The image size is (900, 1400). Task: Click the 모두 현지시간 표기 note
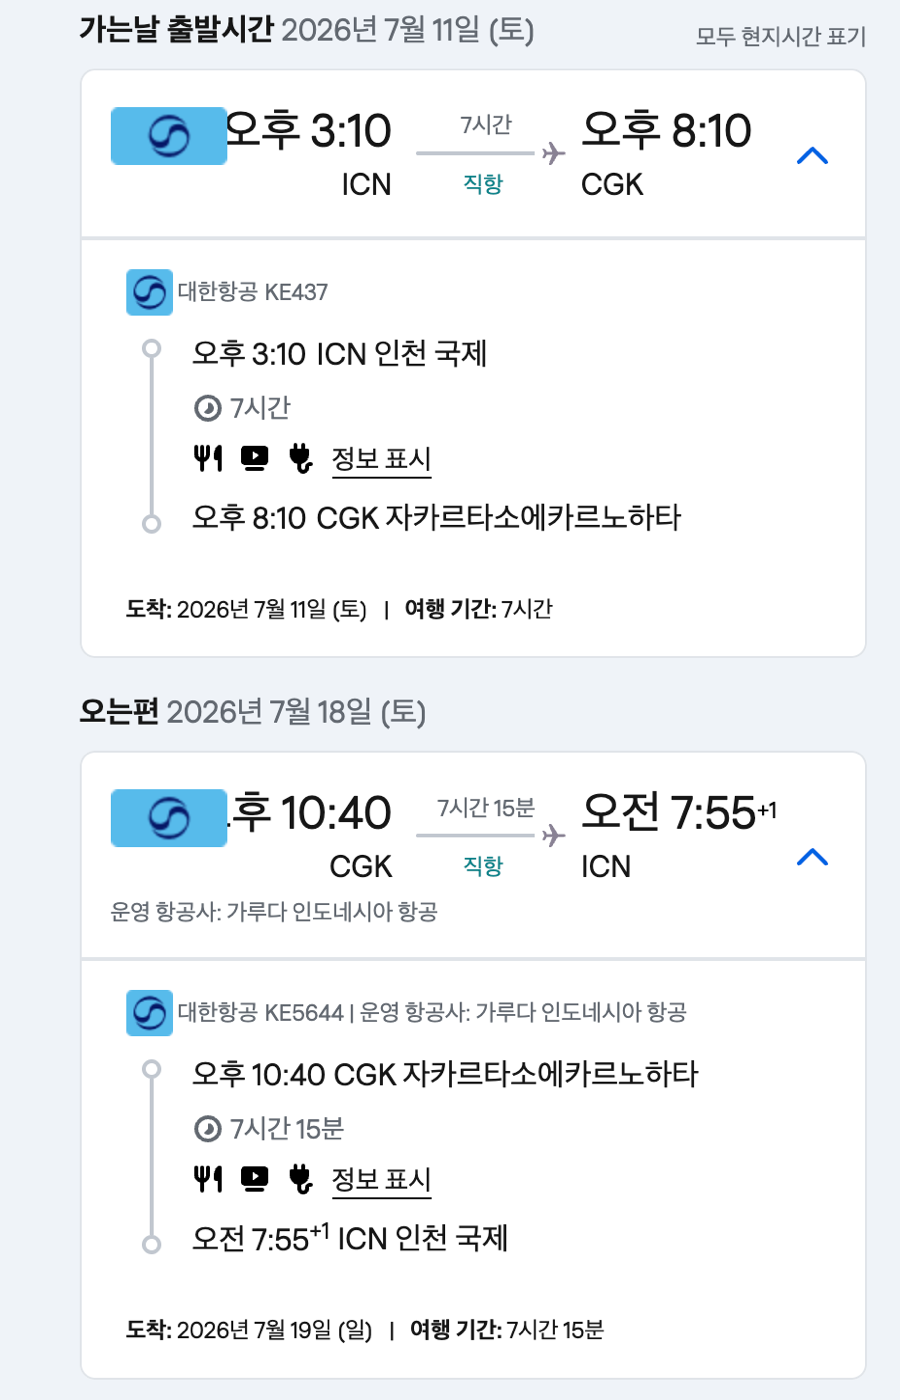[x=780, y=37]
